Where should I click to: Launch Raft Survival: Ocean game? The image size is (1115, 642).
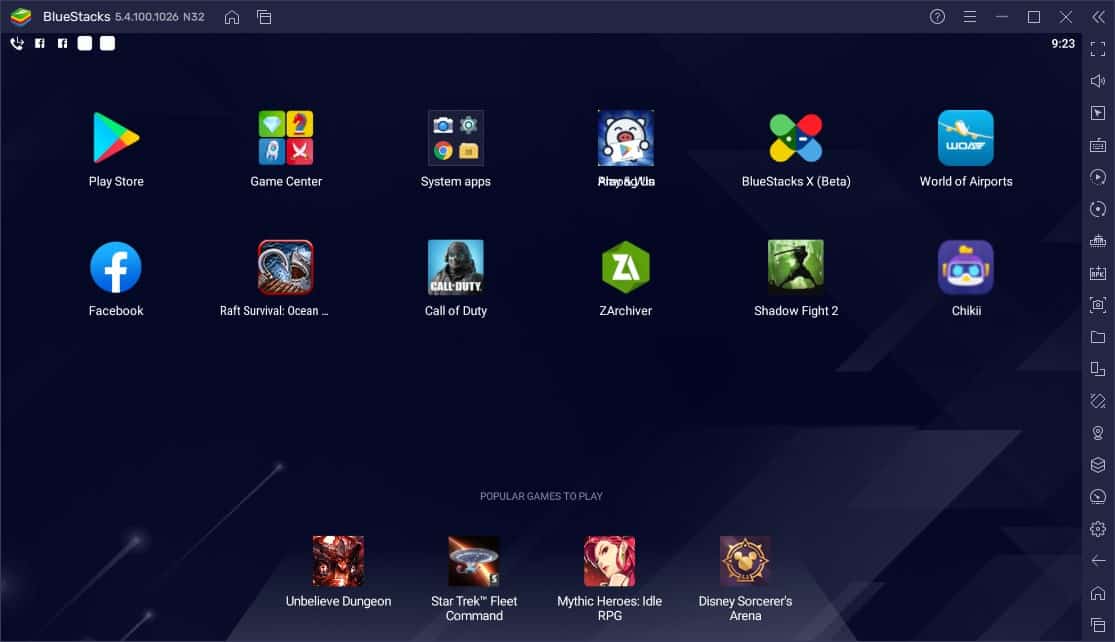[286, 267]
